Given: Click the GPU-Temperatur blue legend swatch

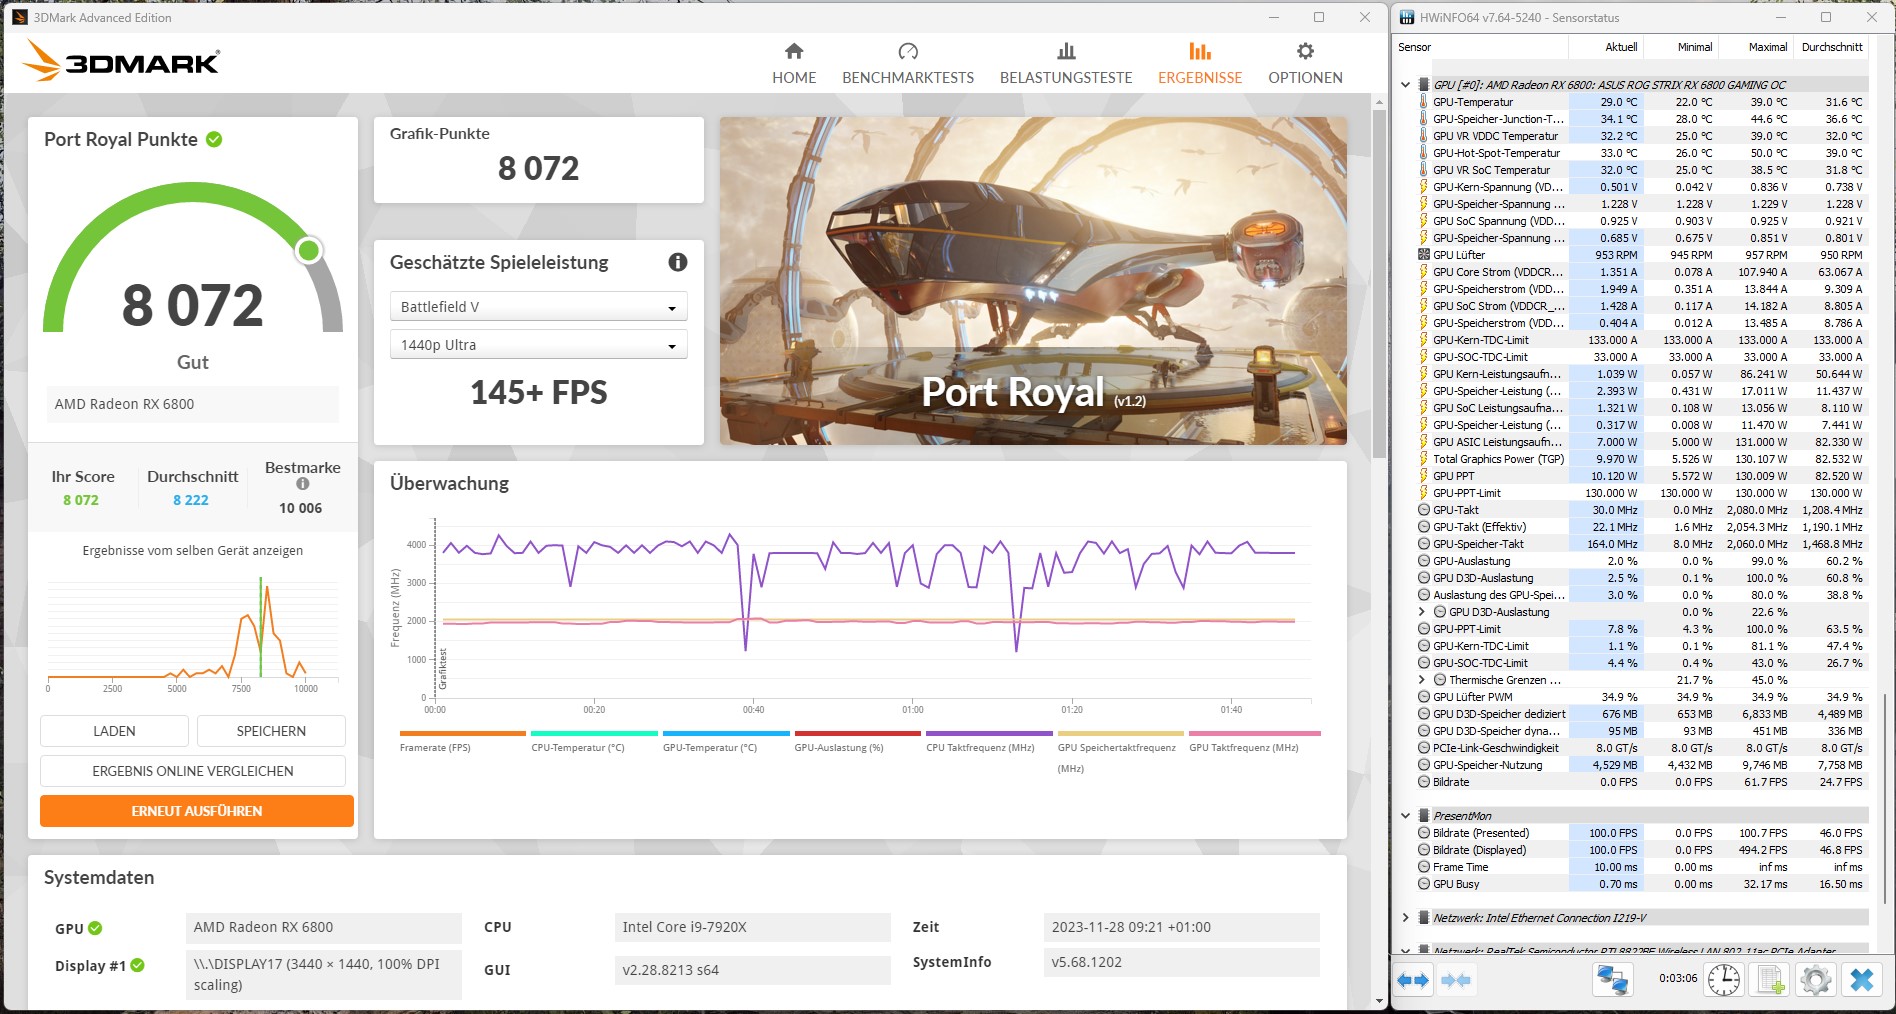Looking at the screenshot, I should (x=726, y=734).
